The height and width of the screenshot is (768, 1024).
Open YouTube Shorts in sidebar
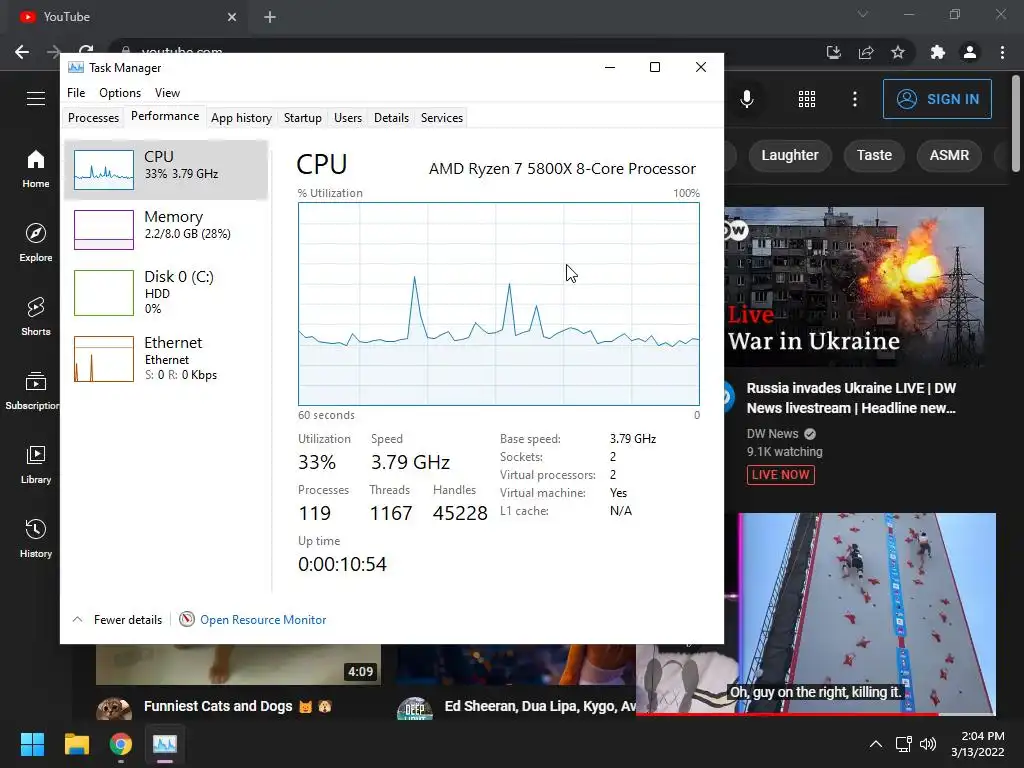click(36, 316)
